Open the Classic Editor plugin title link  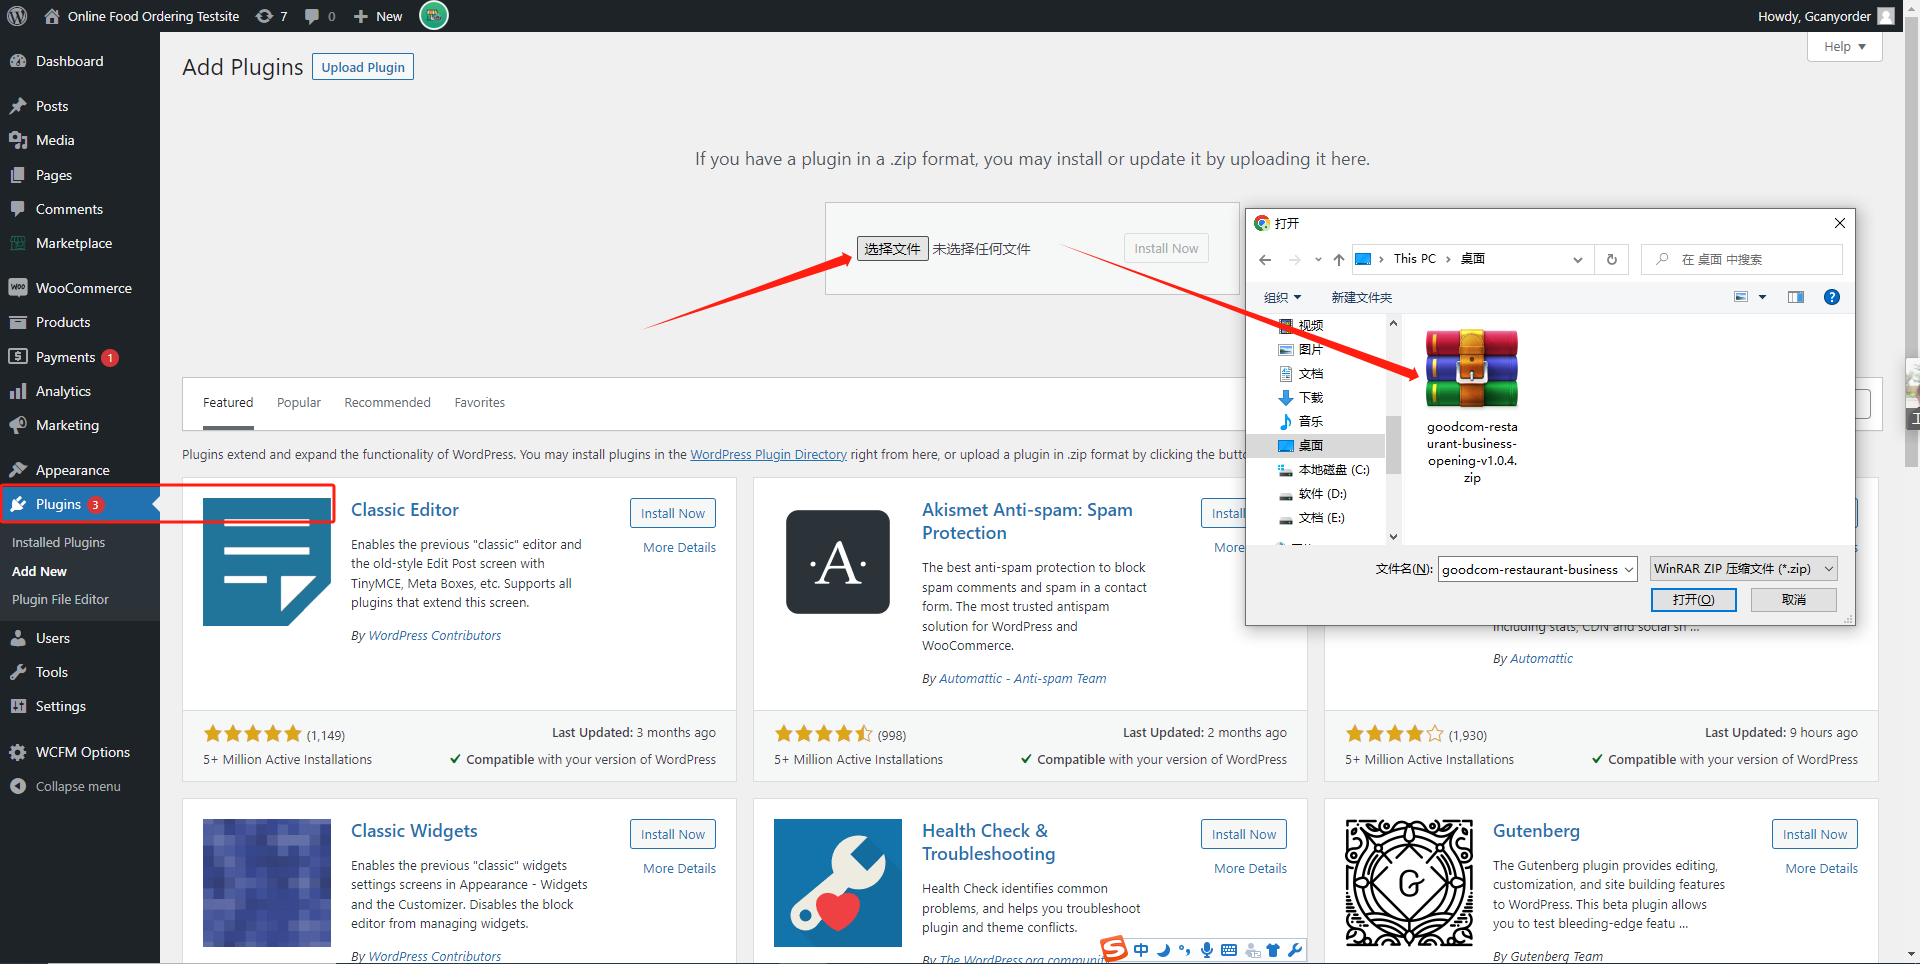click(x=405, y=510)
